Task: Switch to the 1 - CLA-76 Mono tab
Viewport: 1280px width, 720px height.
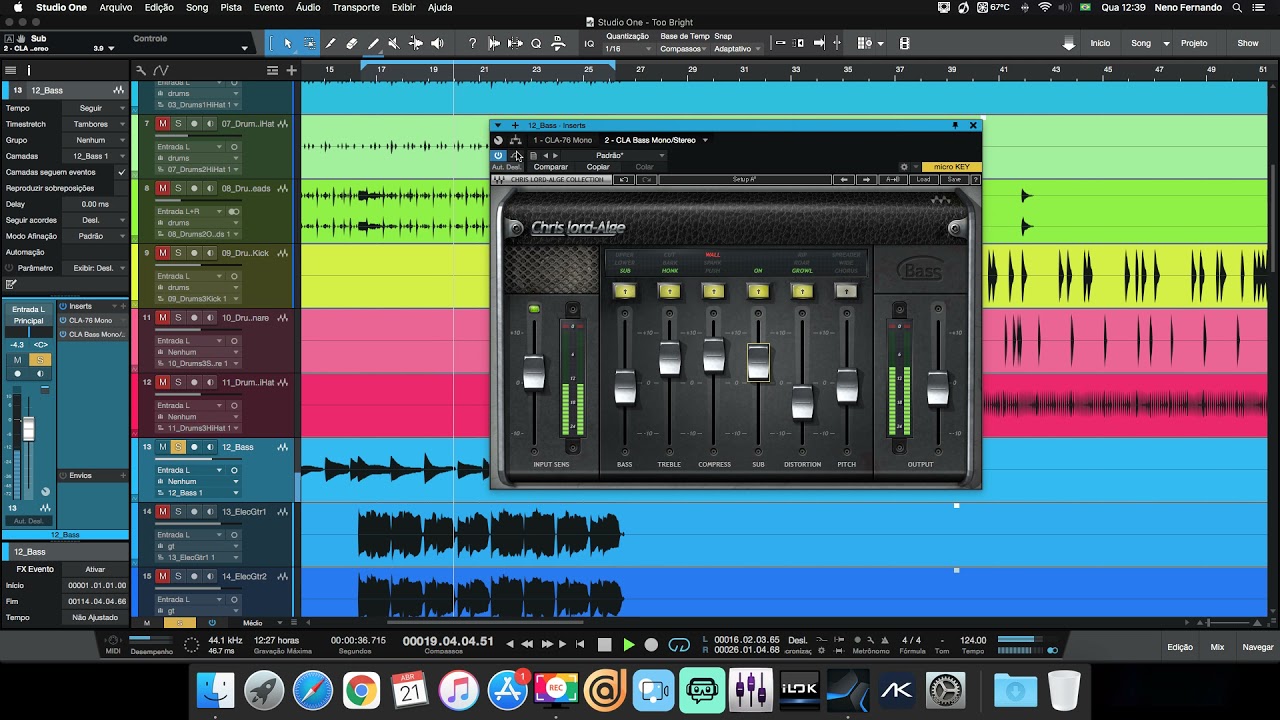Action: (562, 140)
